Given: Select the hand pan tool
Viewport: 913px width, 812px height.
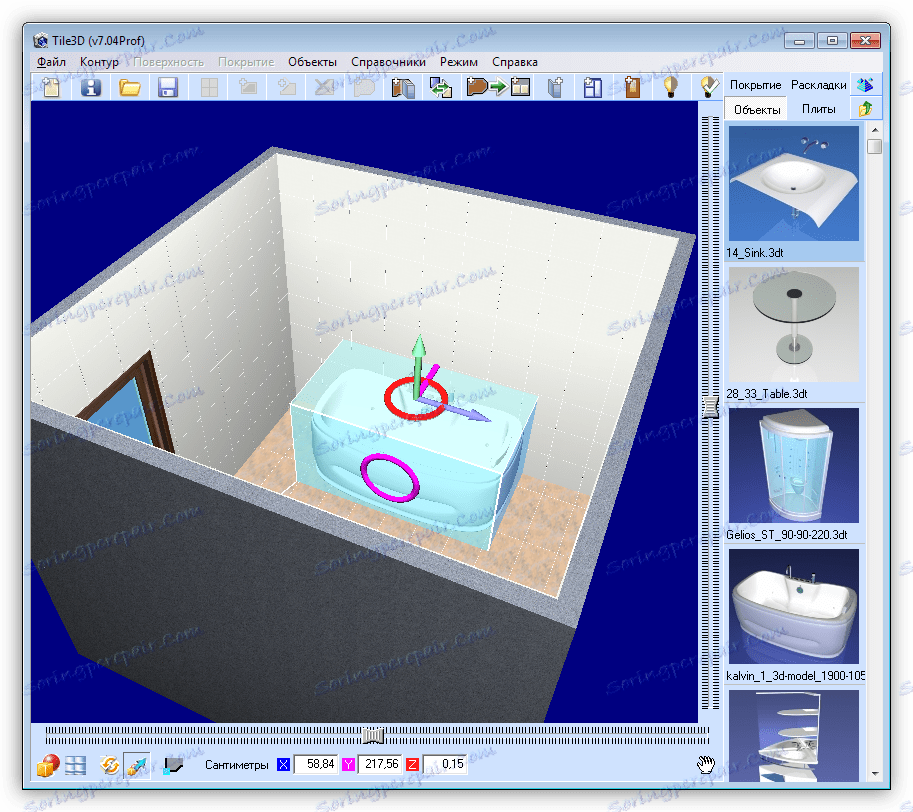Looking at the screenshot, I should (706, 764).
